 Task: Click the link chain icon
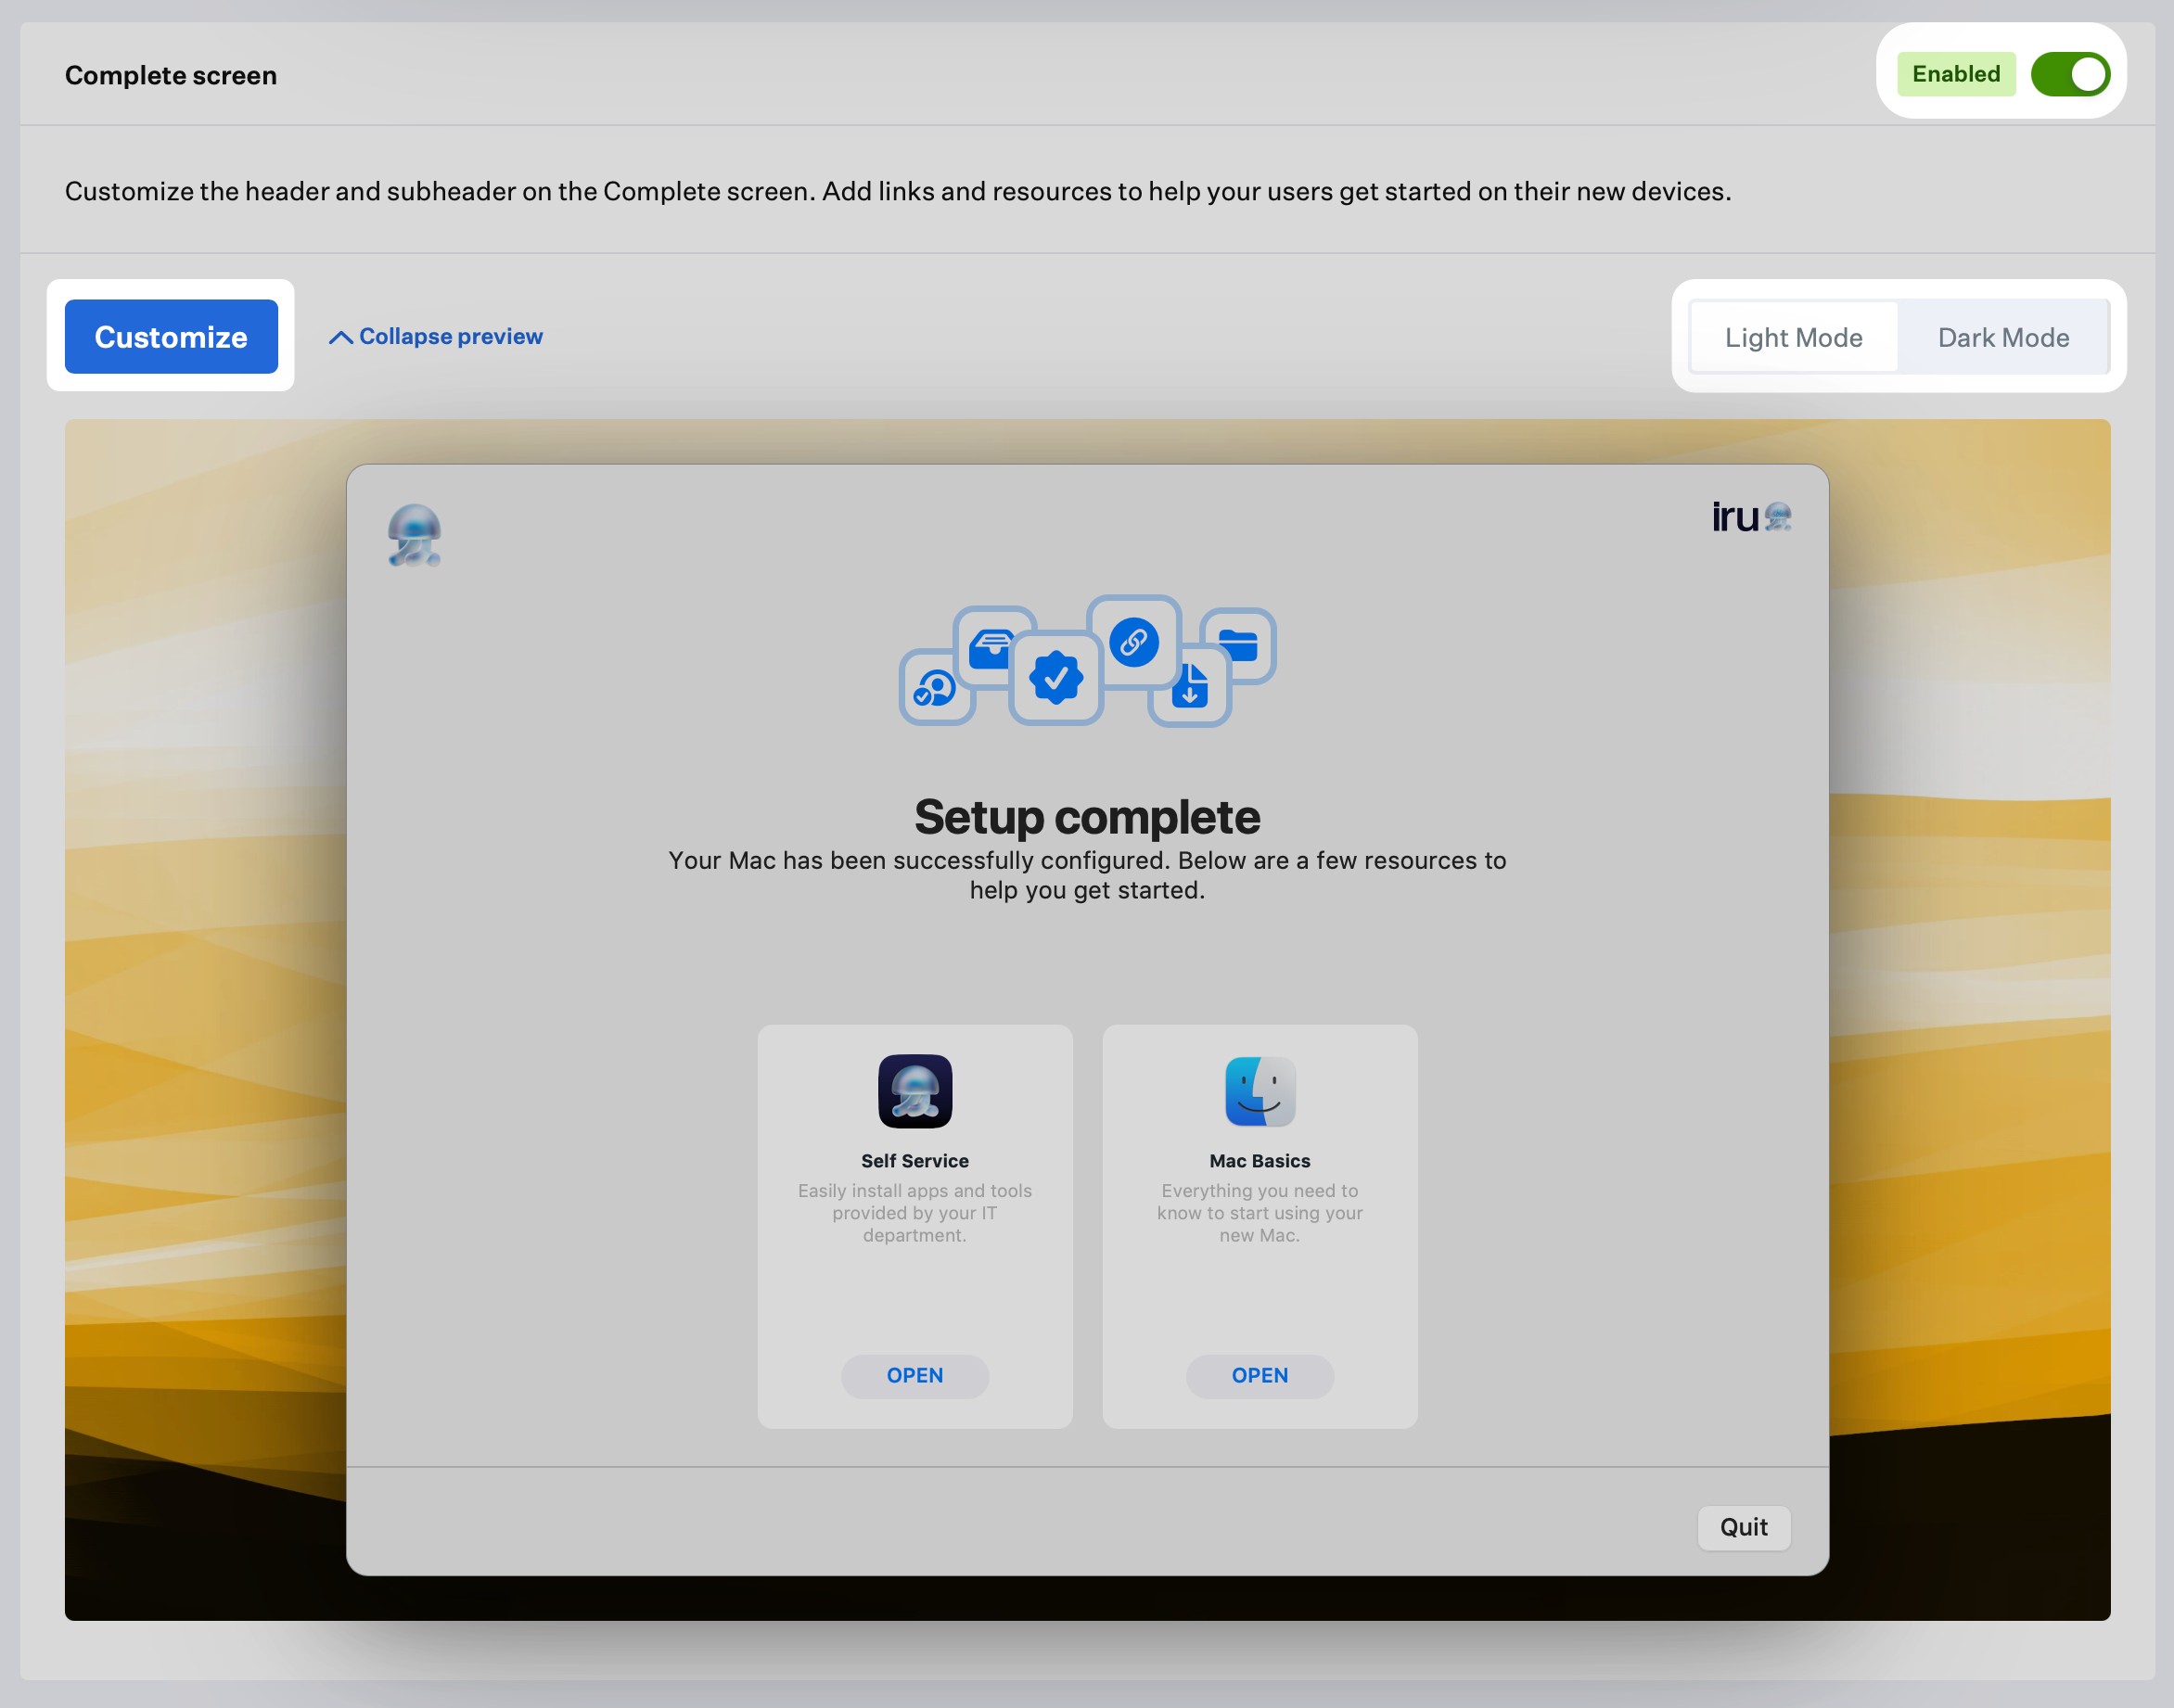(x=1133, y=642)
